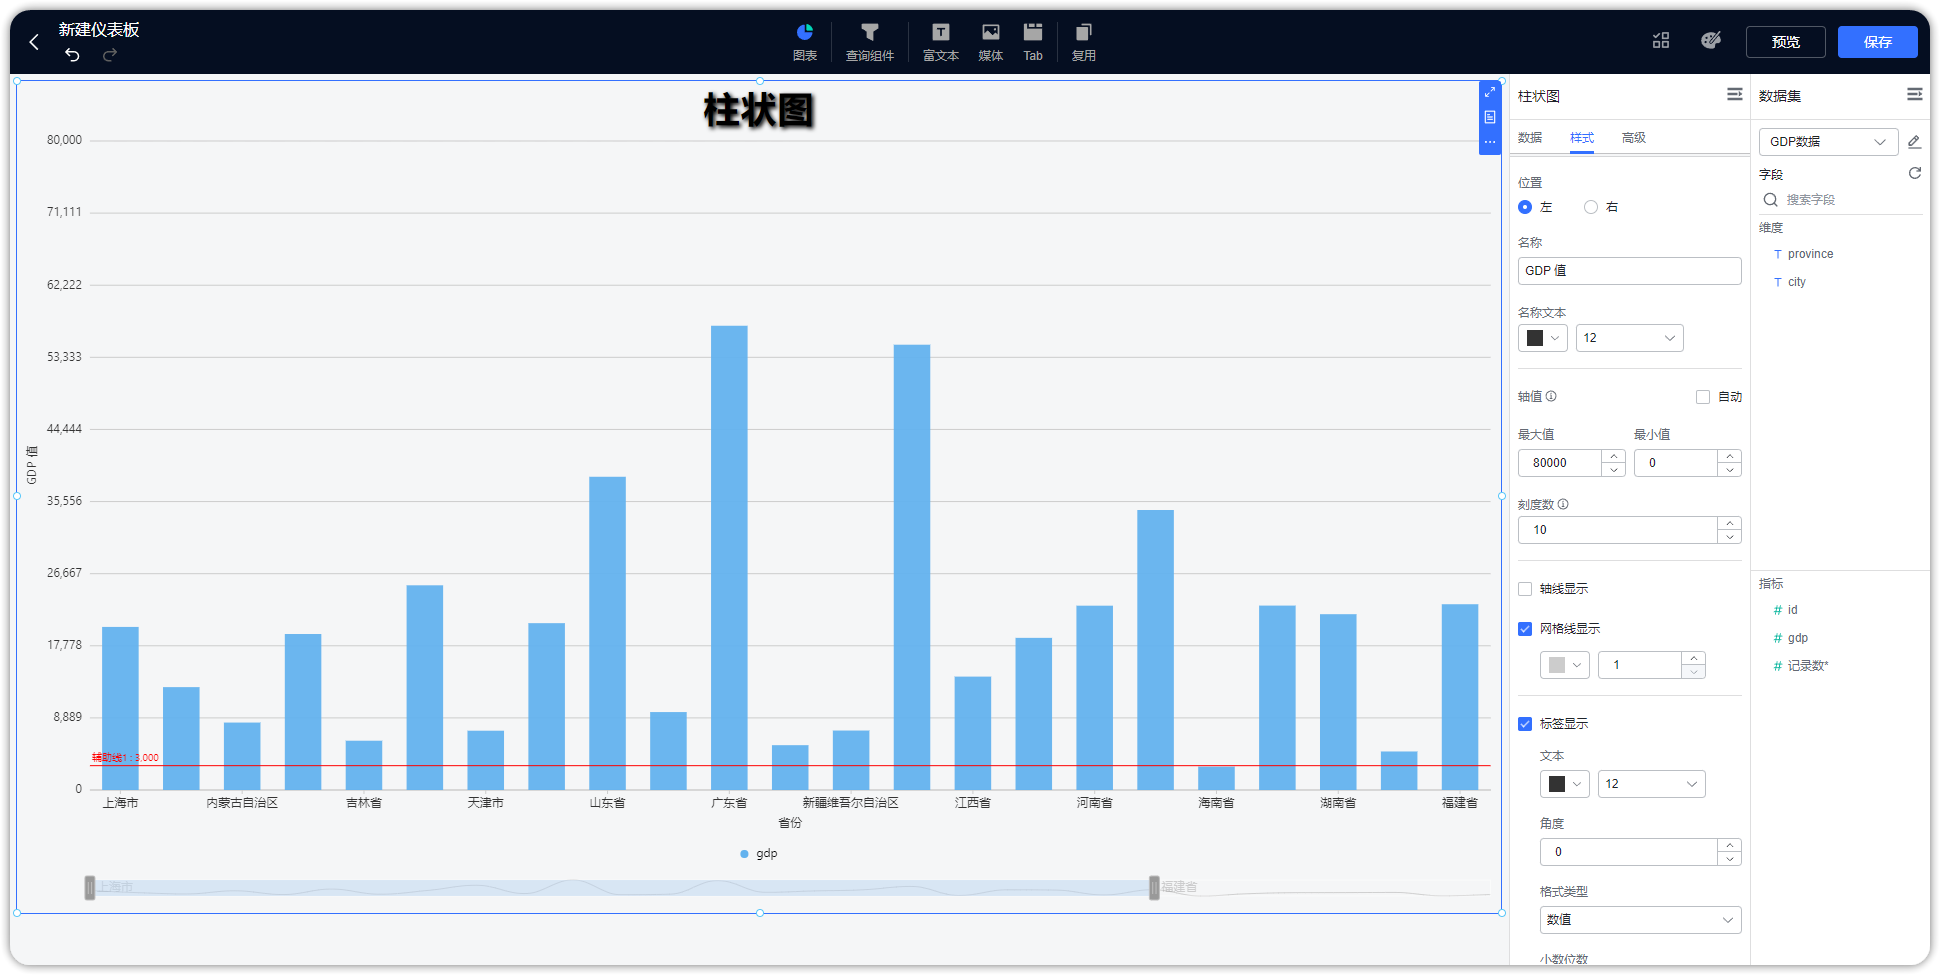This screenshot has width=1940, height=975.
Task: Click the 保存 button
Action: coord(1878,42)
